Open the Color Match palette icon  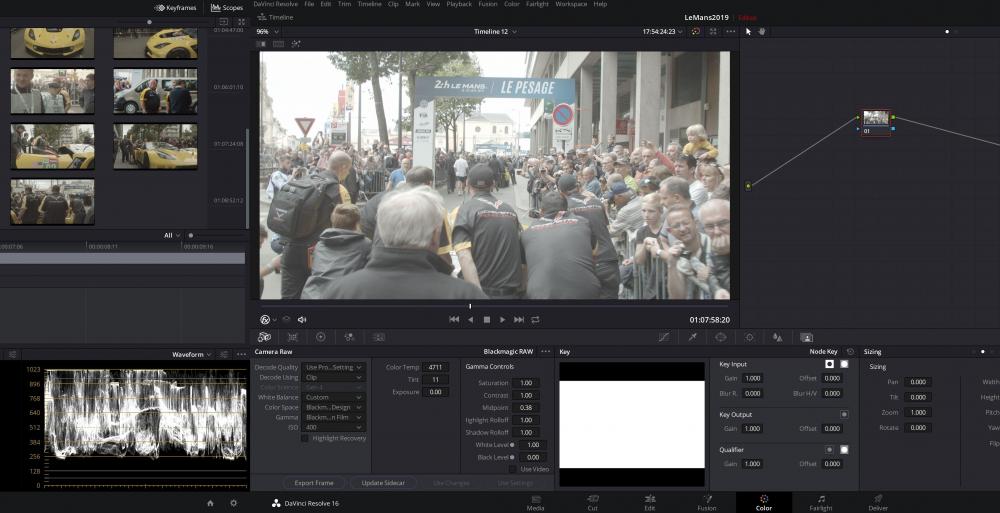(293, 337)
